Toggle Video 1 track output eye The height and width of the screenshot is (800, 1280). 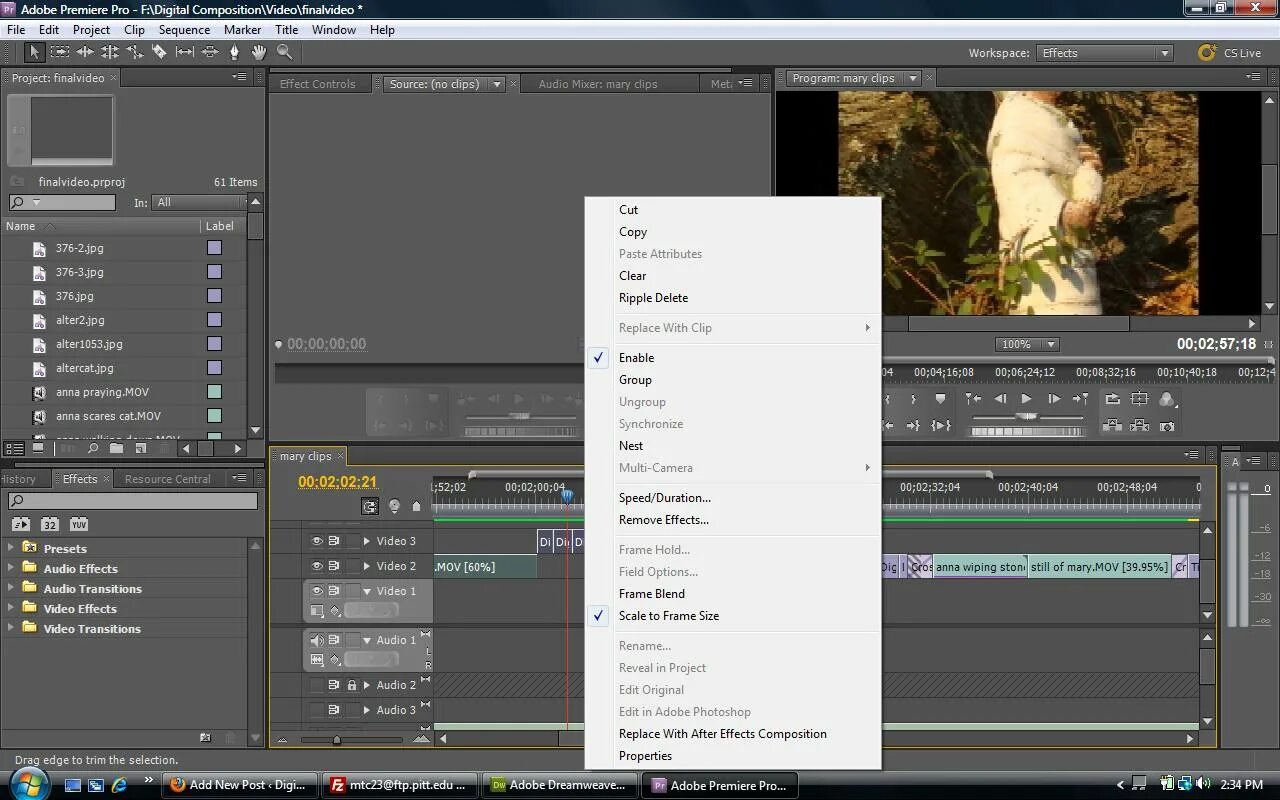coord(317,591)
